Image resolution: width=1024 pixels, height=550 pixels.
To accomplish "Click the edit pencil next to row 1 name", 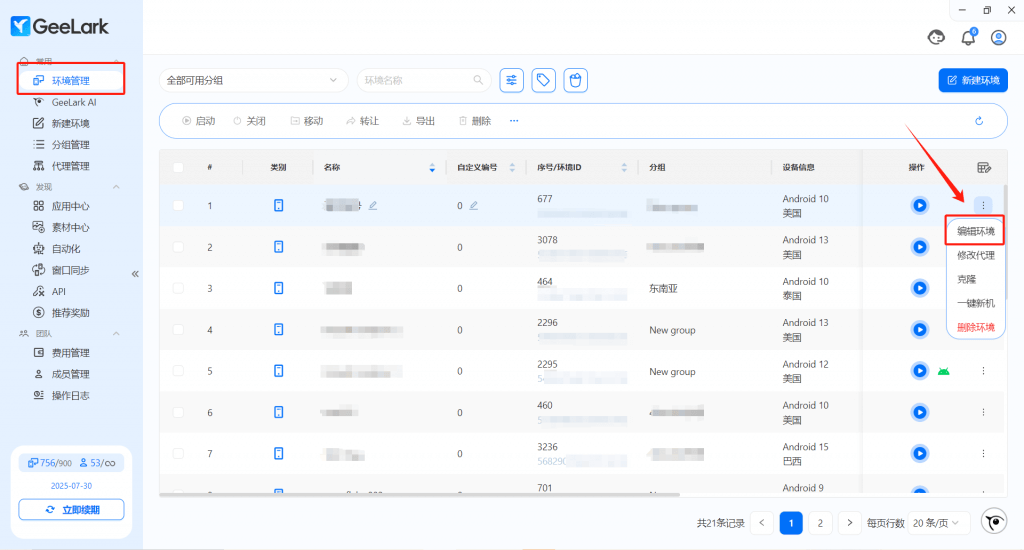I will pos(373,205).
